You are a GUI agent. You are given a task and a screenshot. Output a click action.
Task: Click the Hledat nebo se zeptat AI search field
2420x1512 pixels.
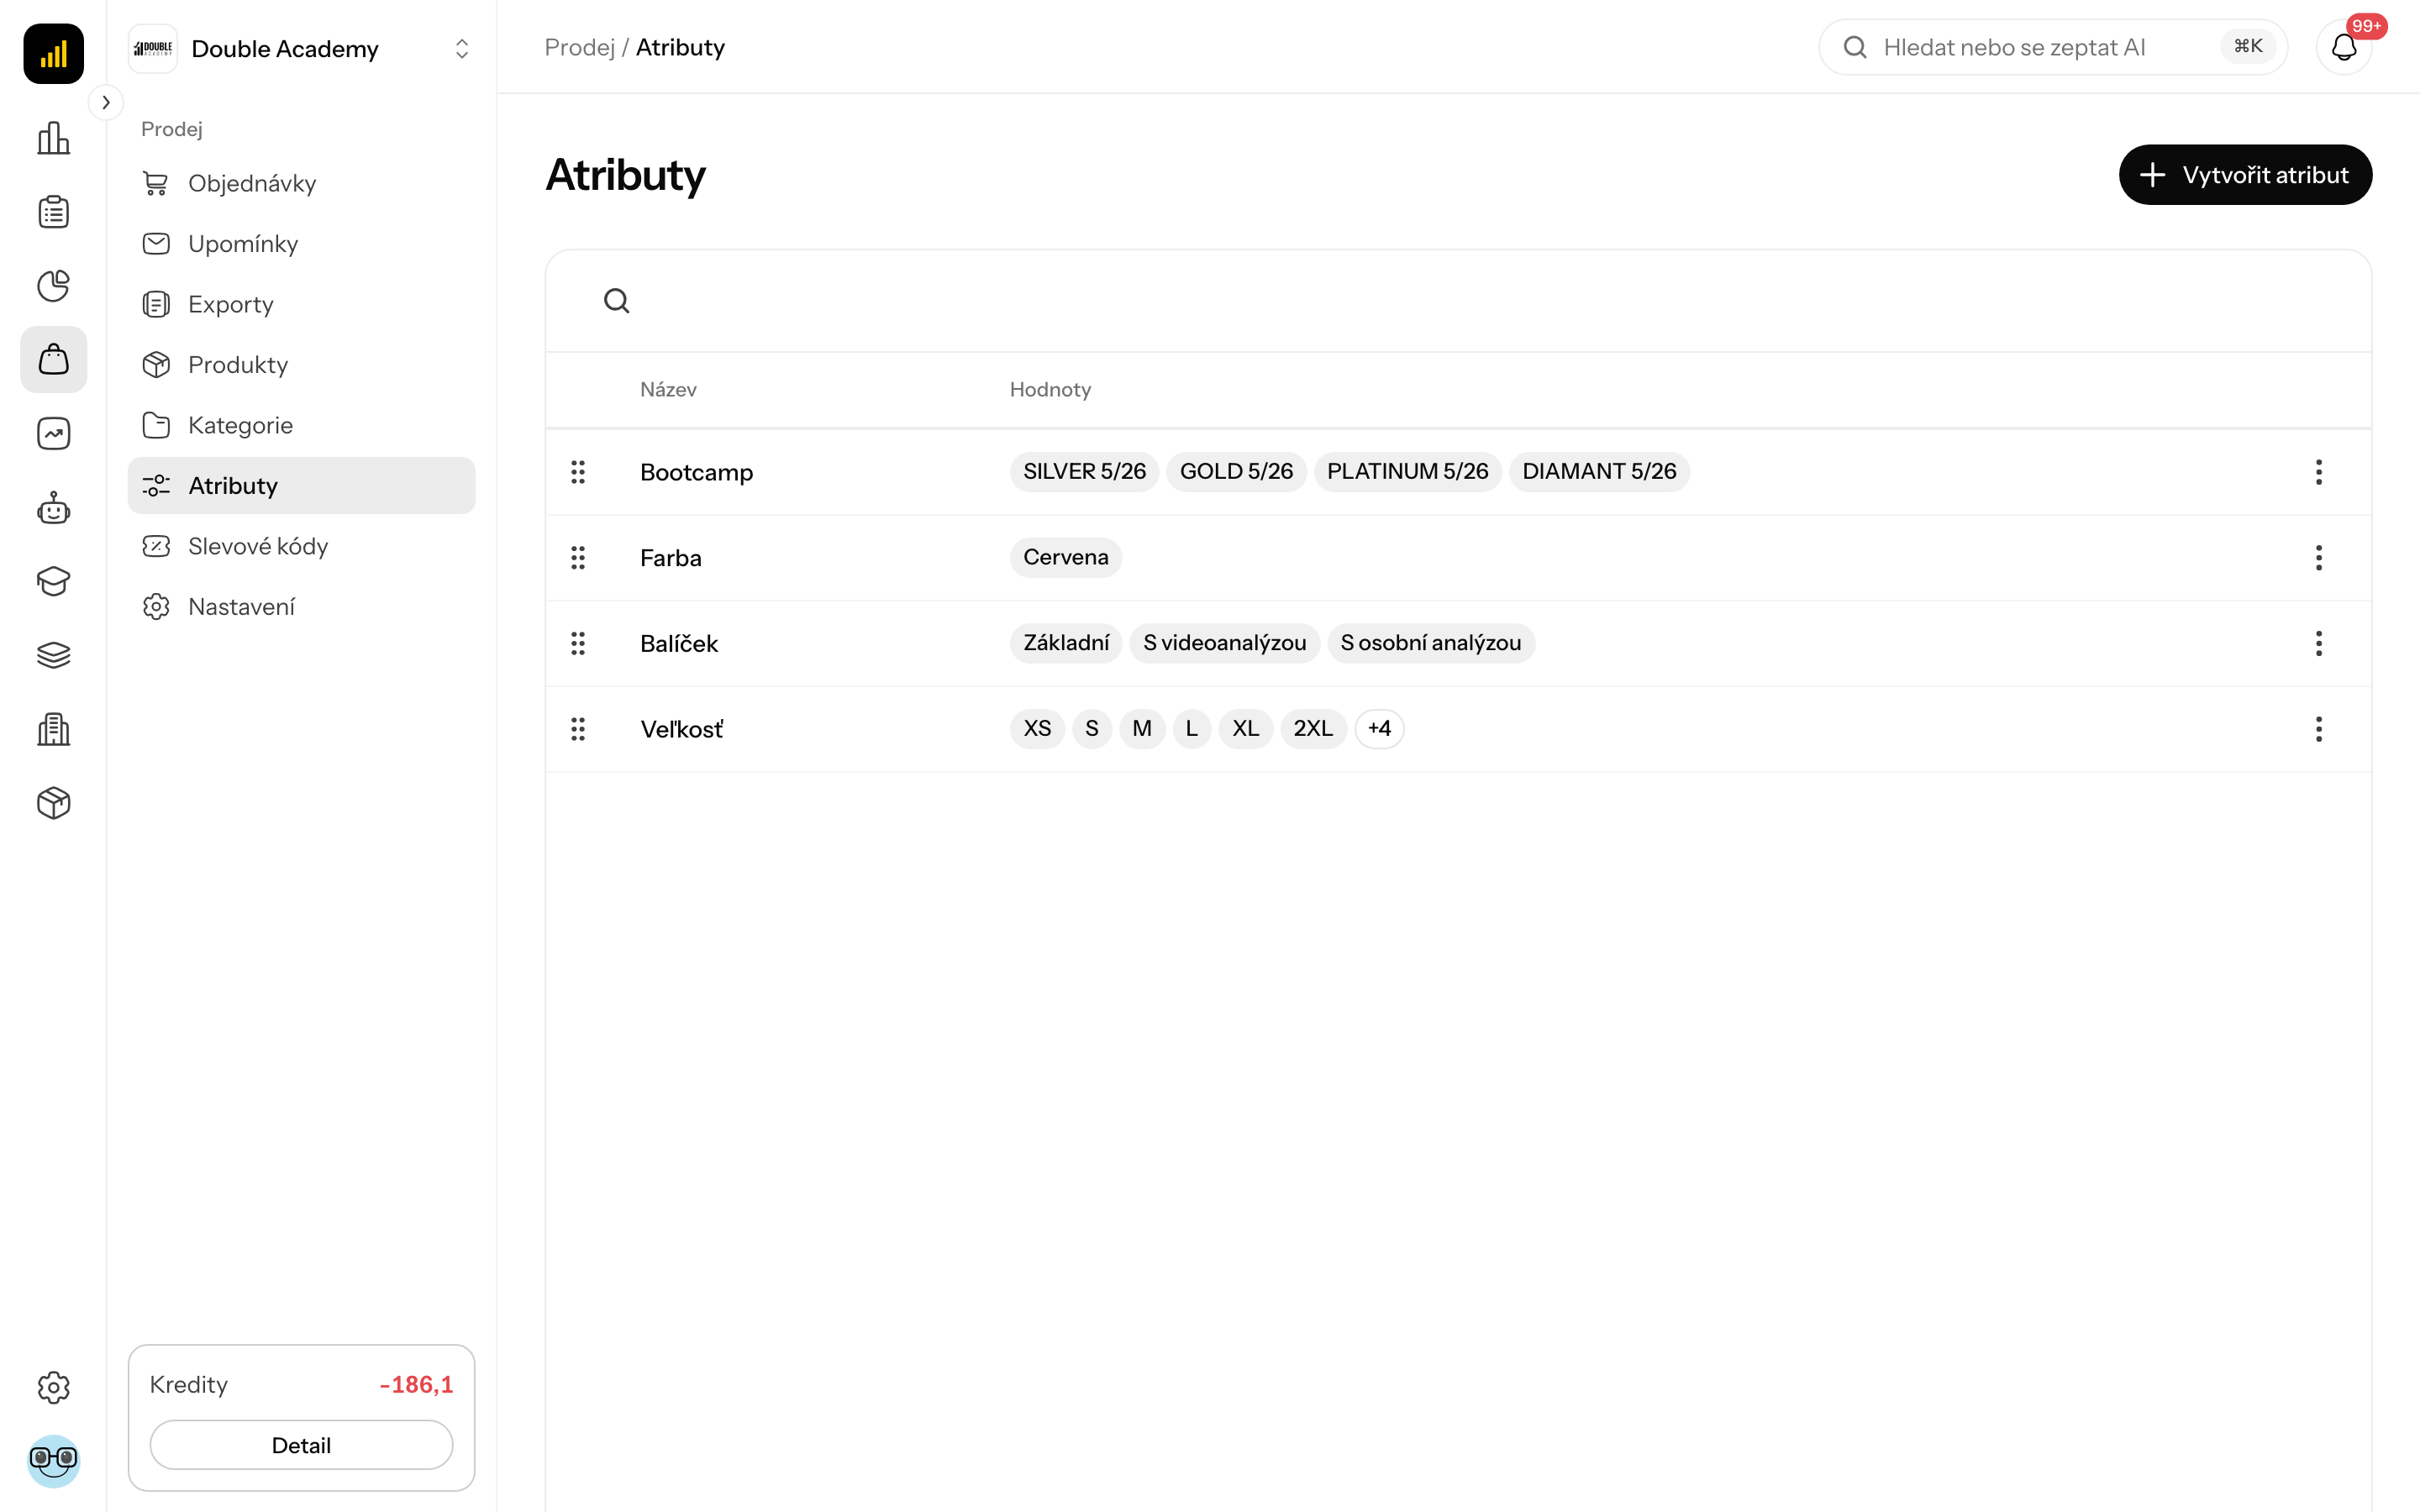(x=2052, y=47)
